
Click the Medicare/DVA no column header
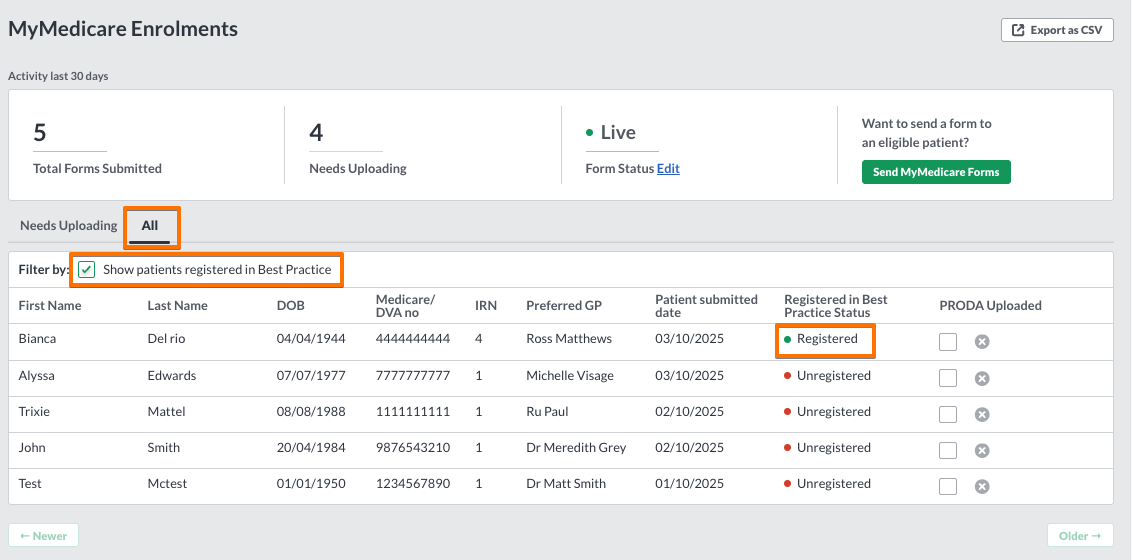(x=406, y=305)
